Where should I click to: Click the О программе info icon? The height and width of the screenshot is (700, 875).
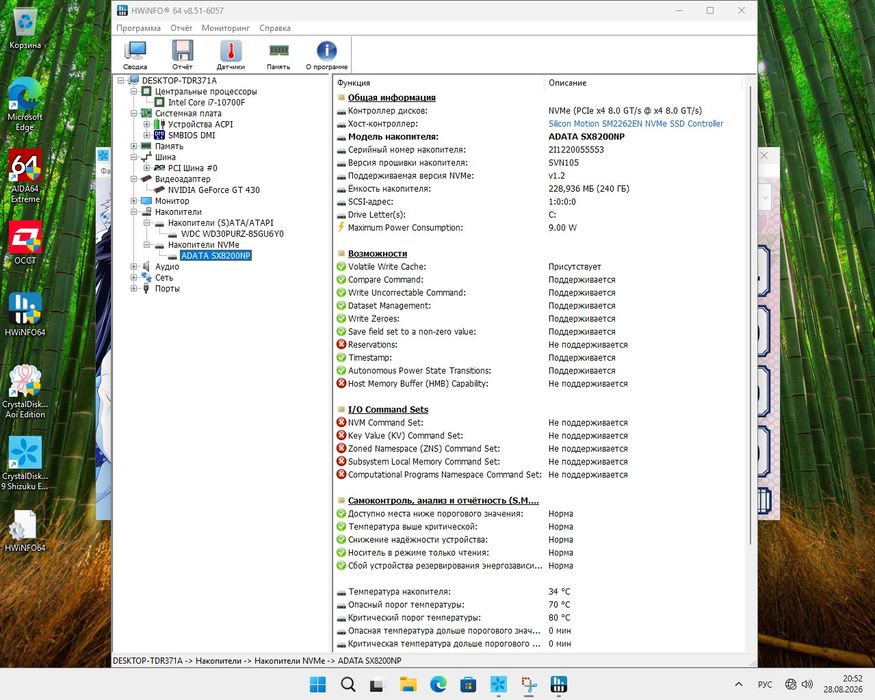326,55
